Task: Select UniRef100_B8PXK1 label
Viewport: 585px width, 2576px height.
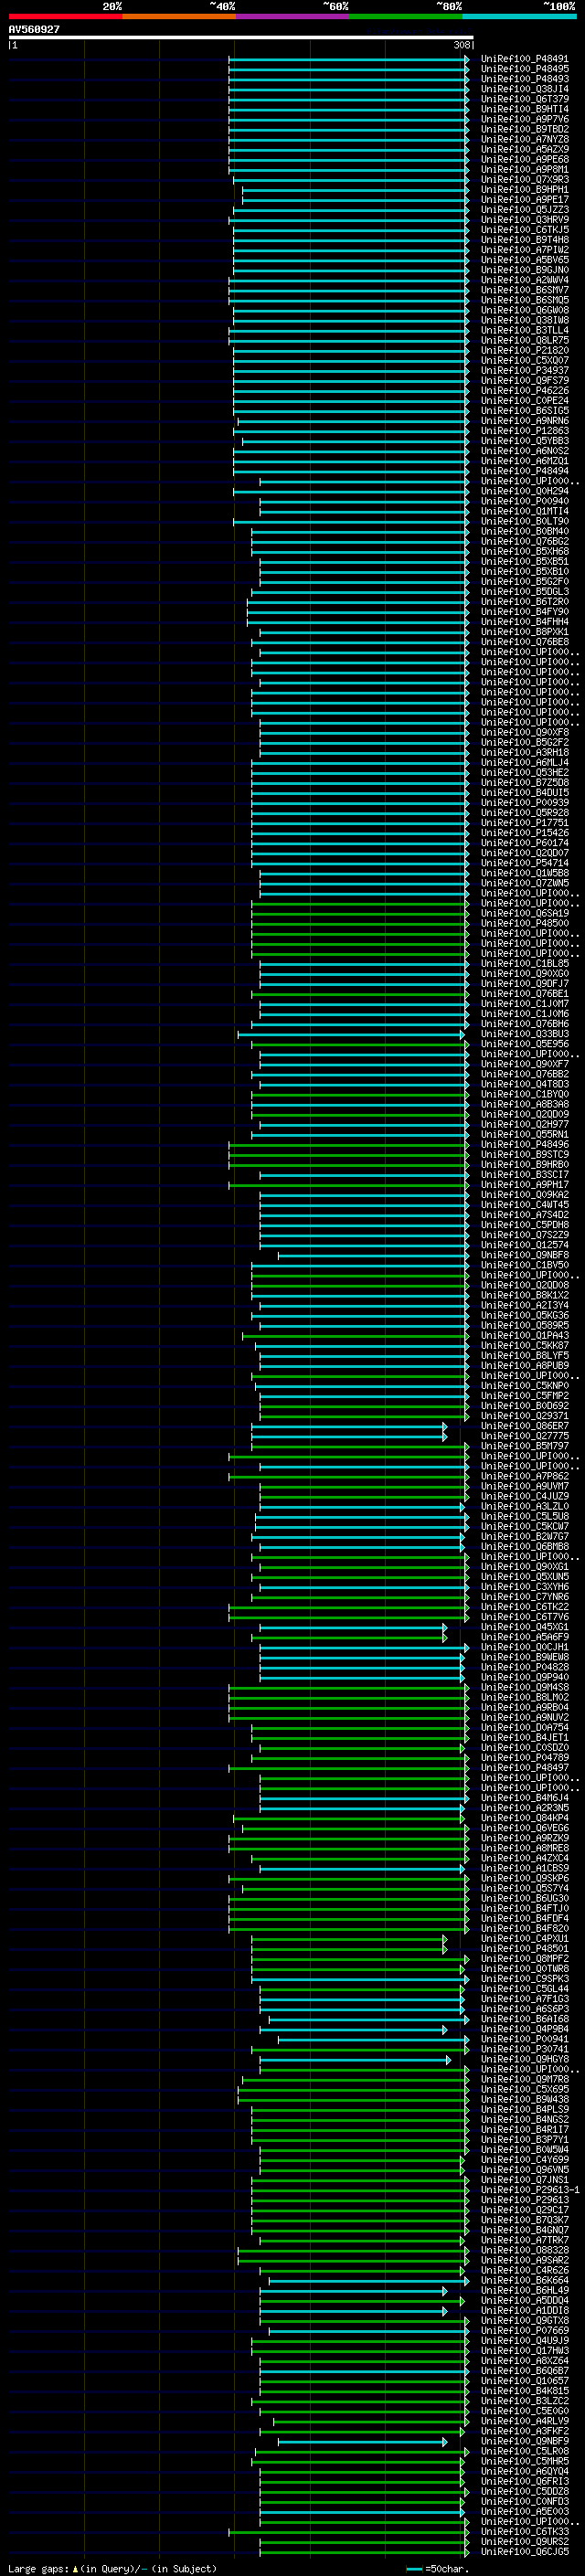Action: click(x=524, y=632)
